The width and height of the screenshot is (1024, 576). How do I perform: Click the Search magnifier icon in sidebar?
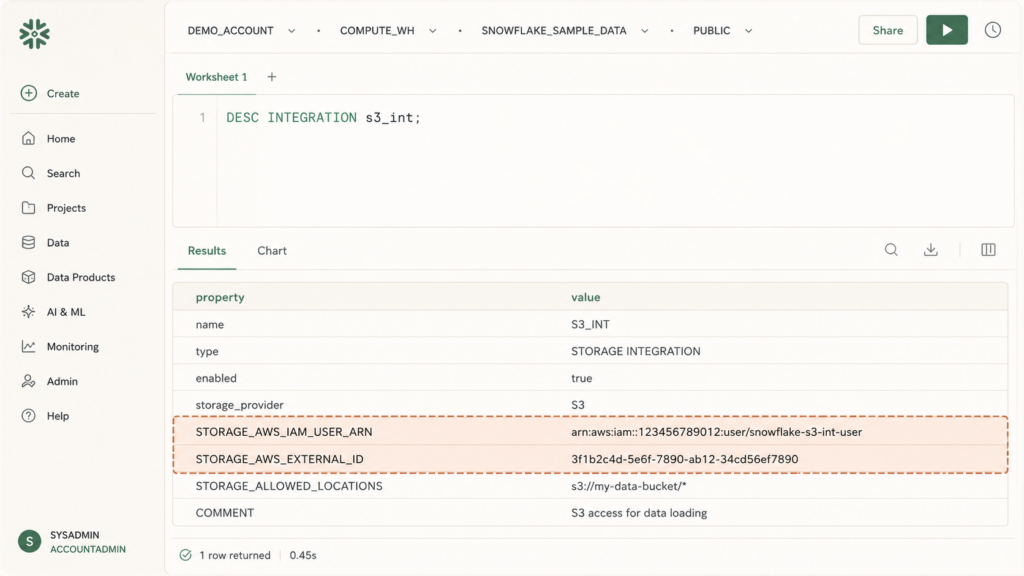coord(29,173)
